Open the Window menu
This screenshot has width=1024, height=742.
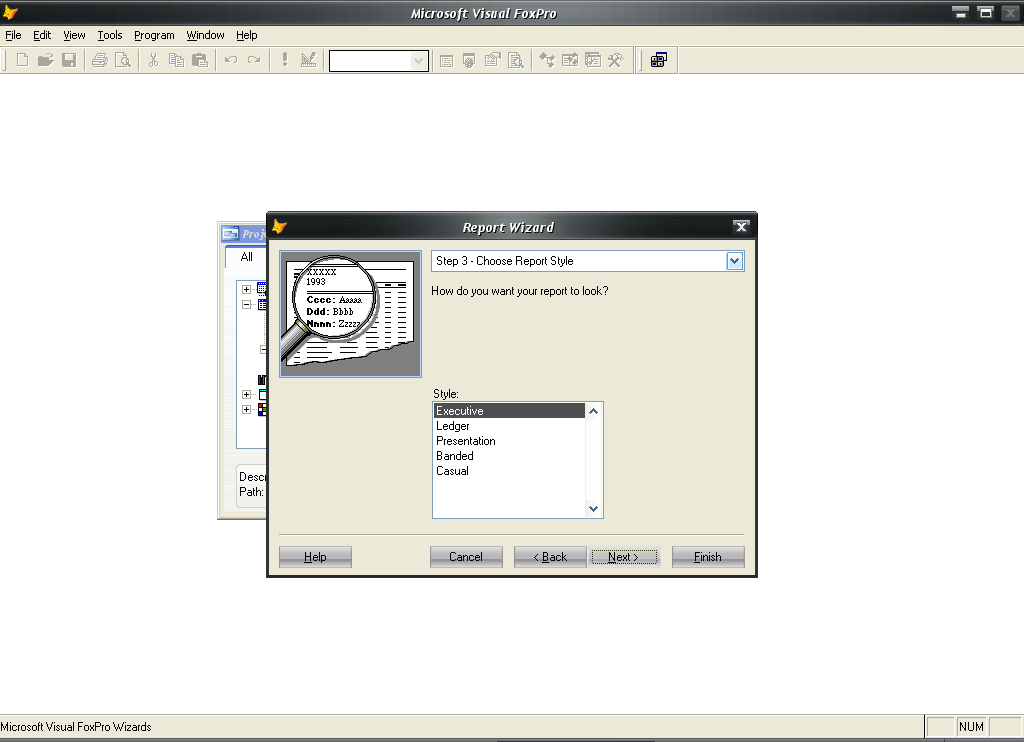pyautogui.click(x=205, y=35)
